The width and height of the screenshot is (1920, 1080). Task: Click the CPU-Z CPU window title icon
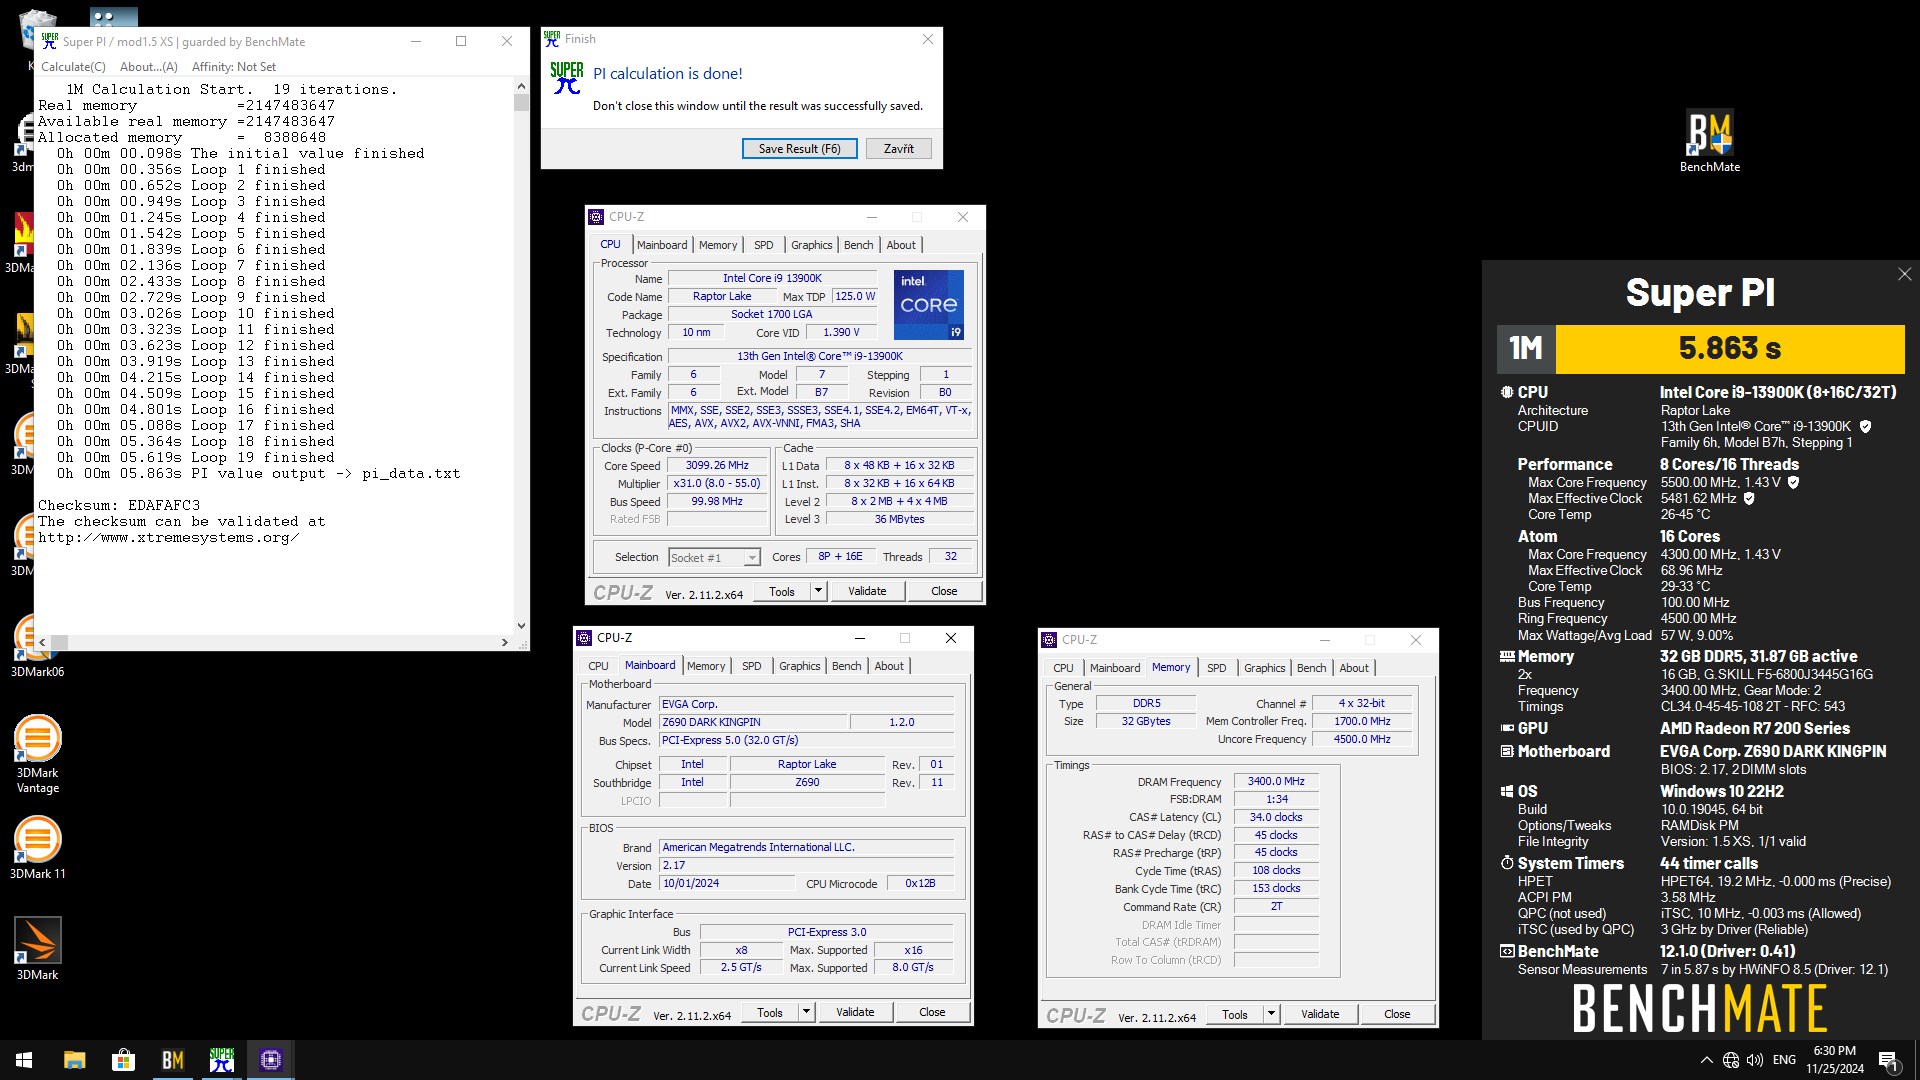[596, 216]
